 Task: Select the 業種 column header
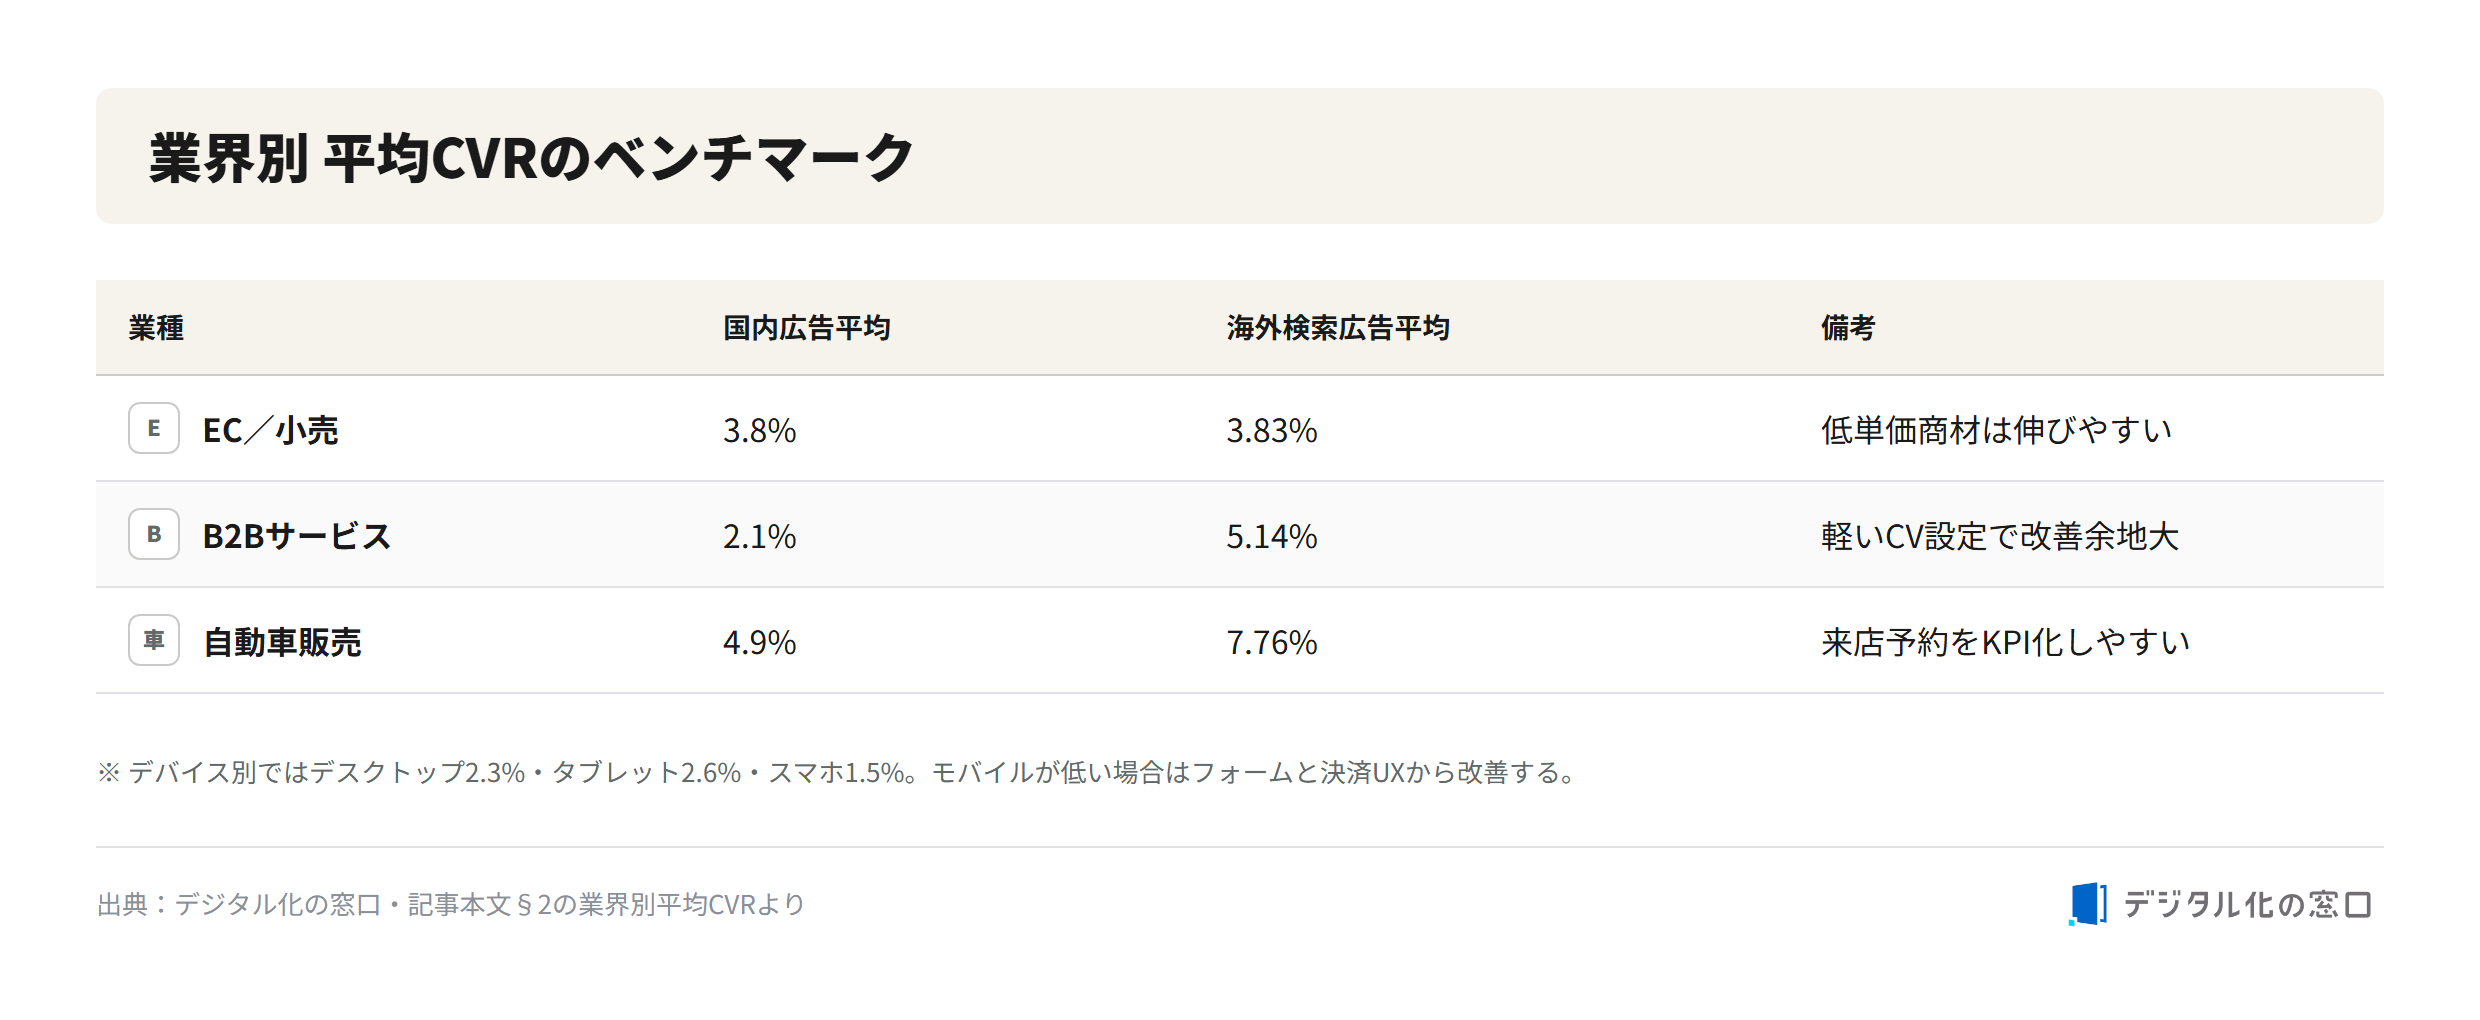pyautogui.click(x=156, y=328)
